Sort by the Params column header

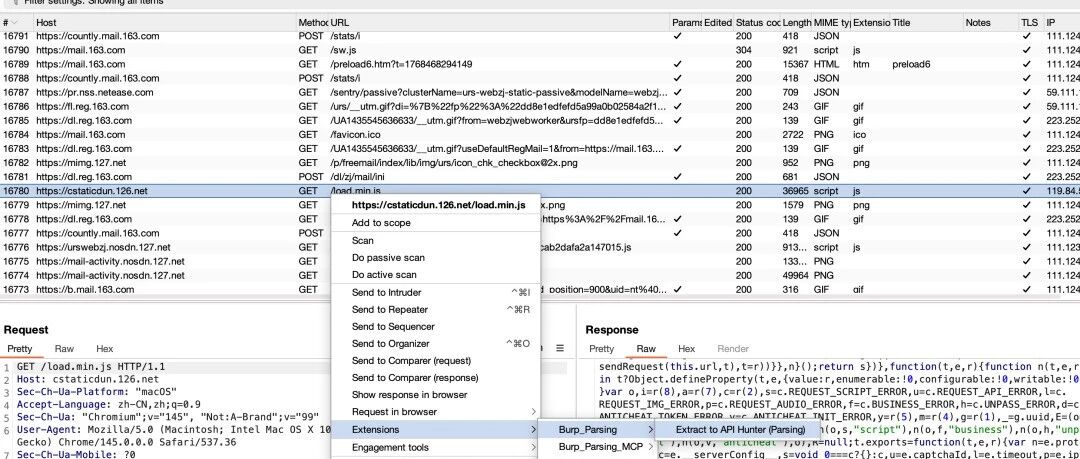[x=686, y=23]
